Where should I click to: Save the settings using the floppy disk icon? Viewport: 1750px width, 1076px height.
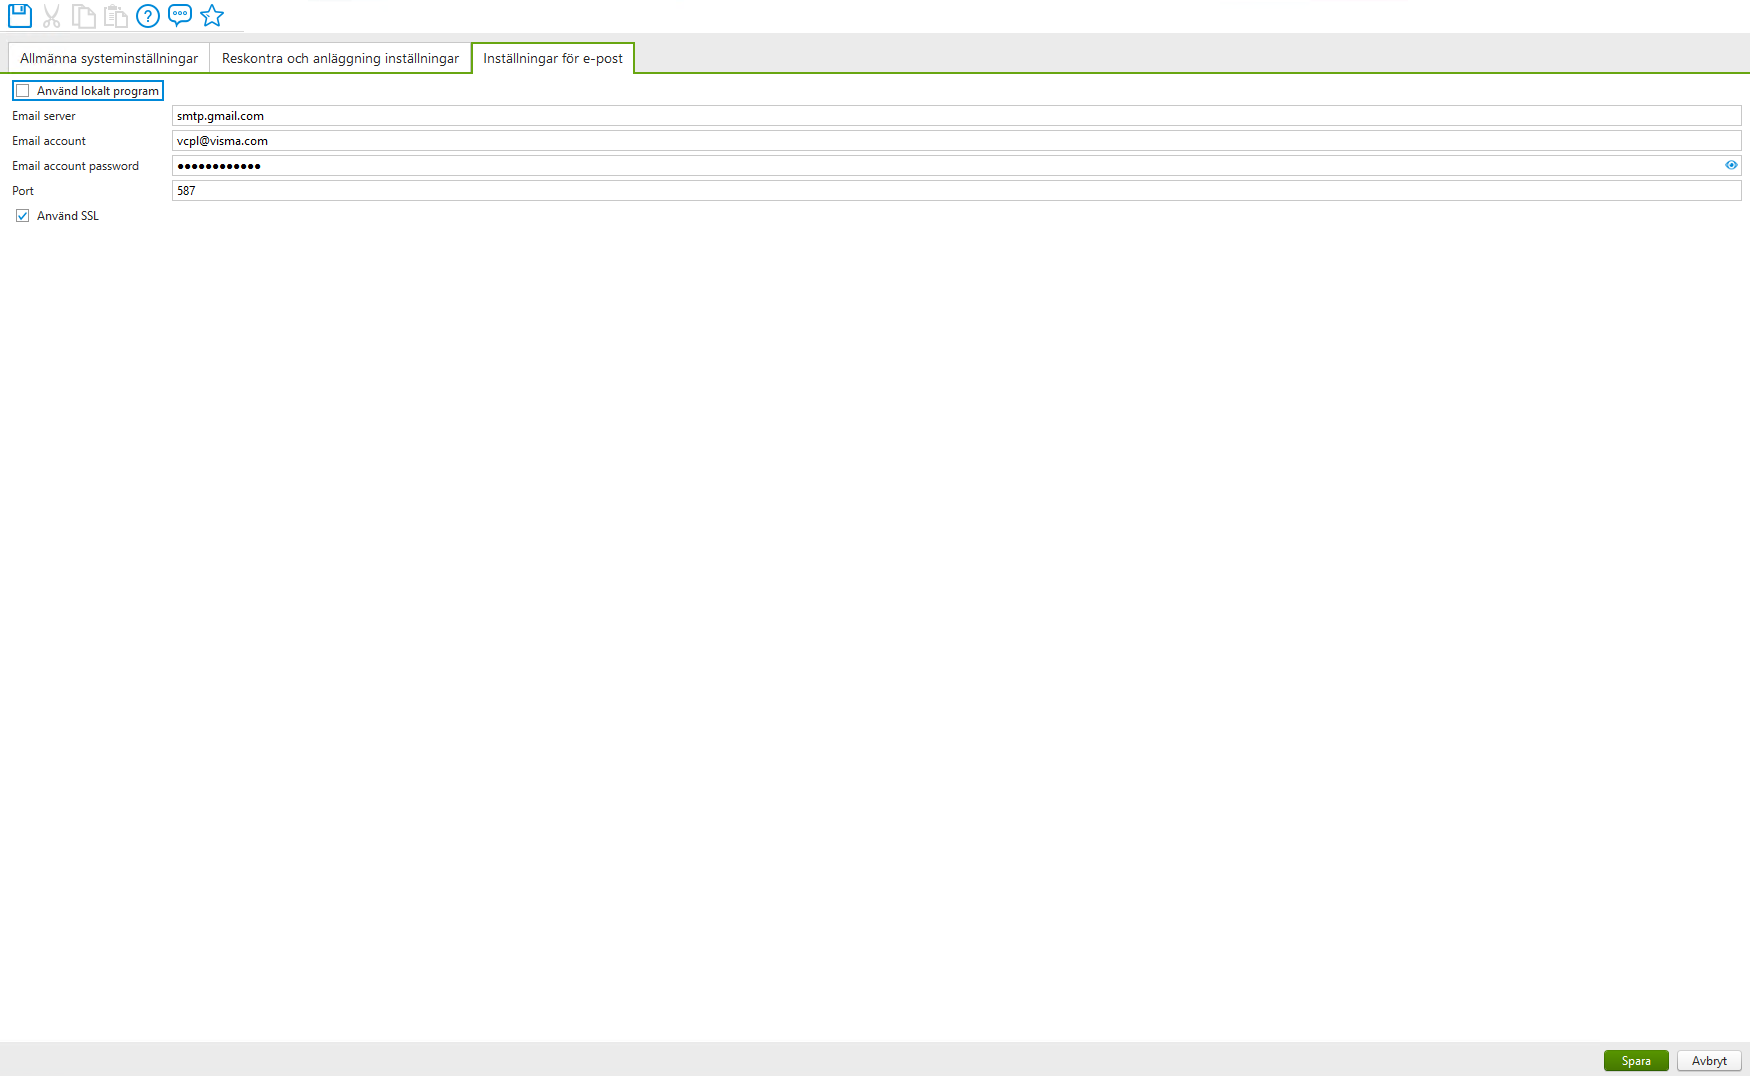(x=19, y=15)
